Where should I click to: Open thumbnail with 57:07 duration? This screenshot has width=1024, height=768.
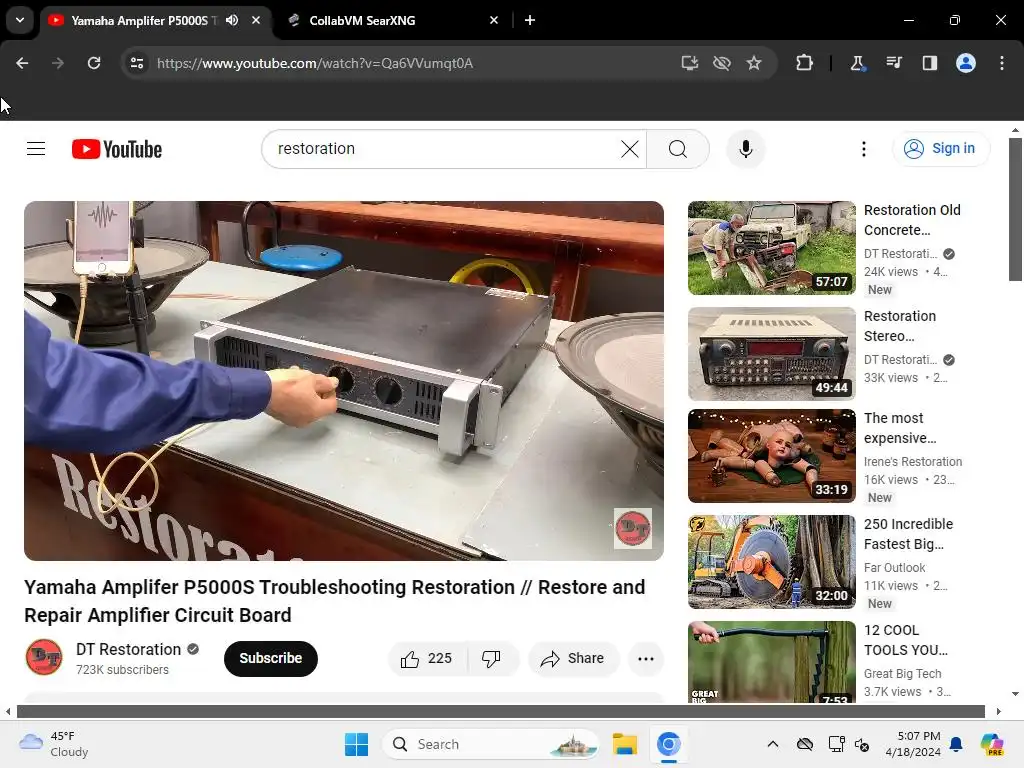[x=771, y=248]
